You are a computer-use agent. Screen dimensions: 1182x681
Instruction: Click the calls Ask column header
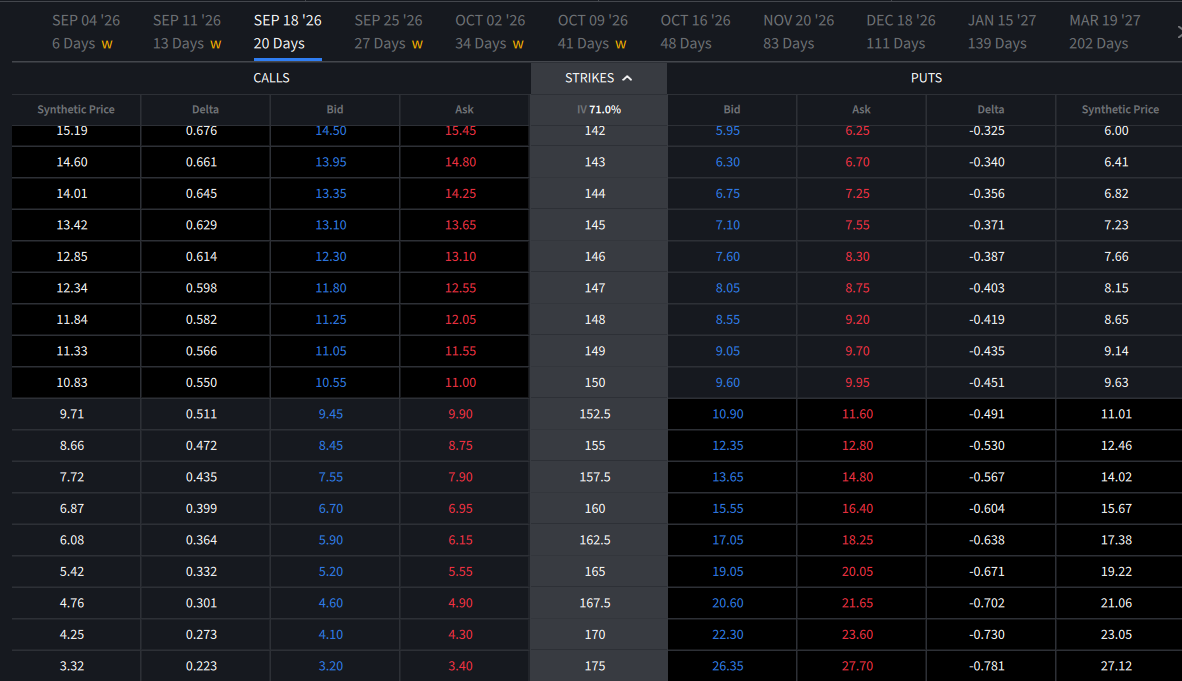pos(464,109)
